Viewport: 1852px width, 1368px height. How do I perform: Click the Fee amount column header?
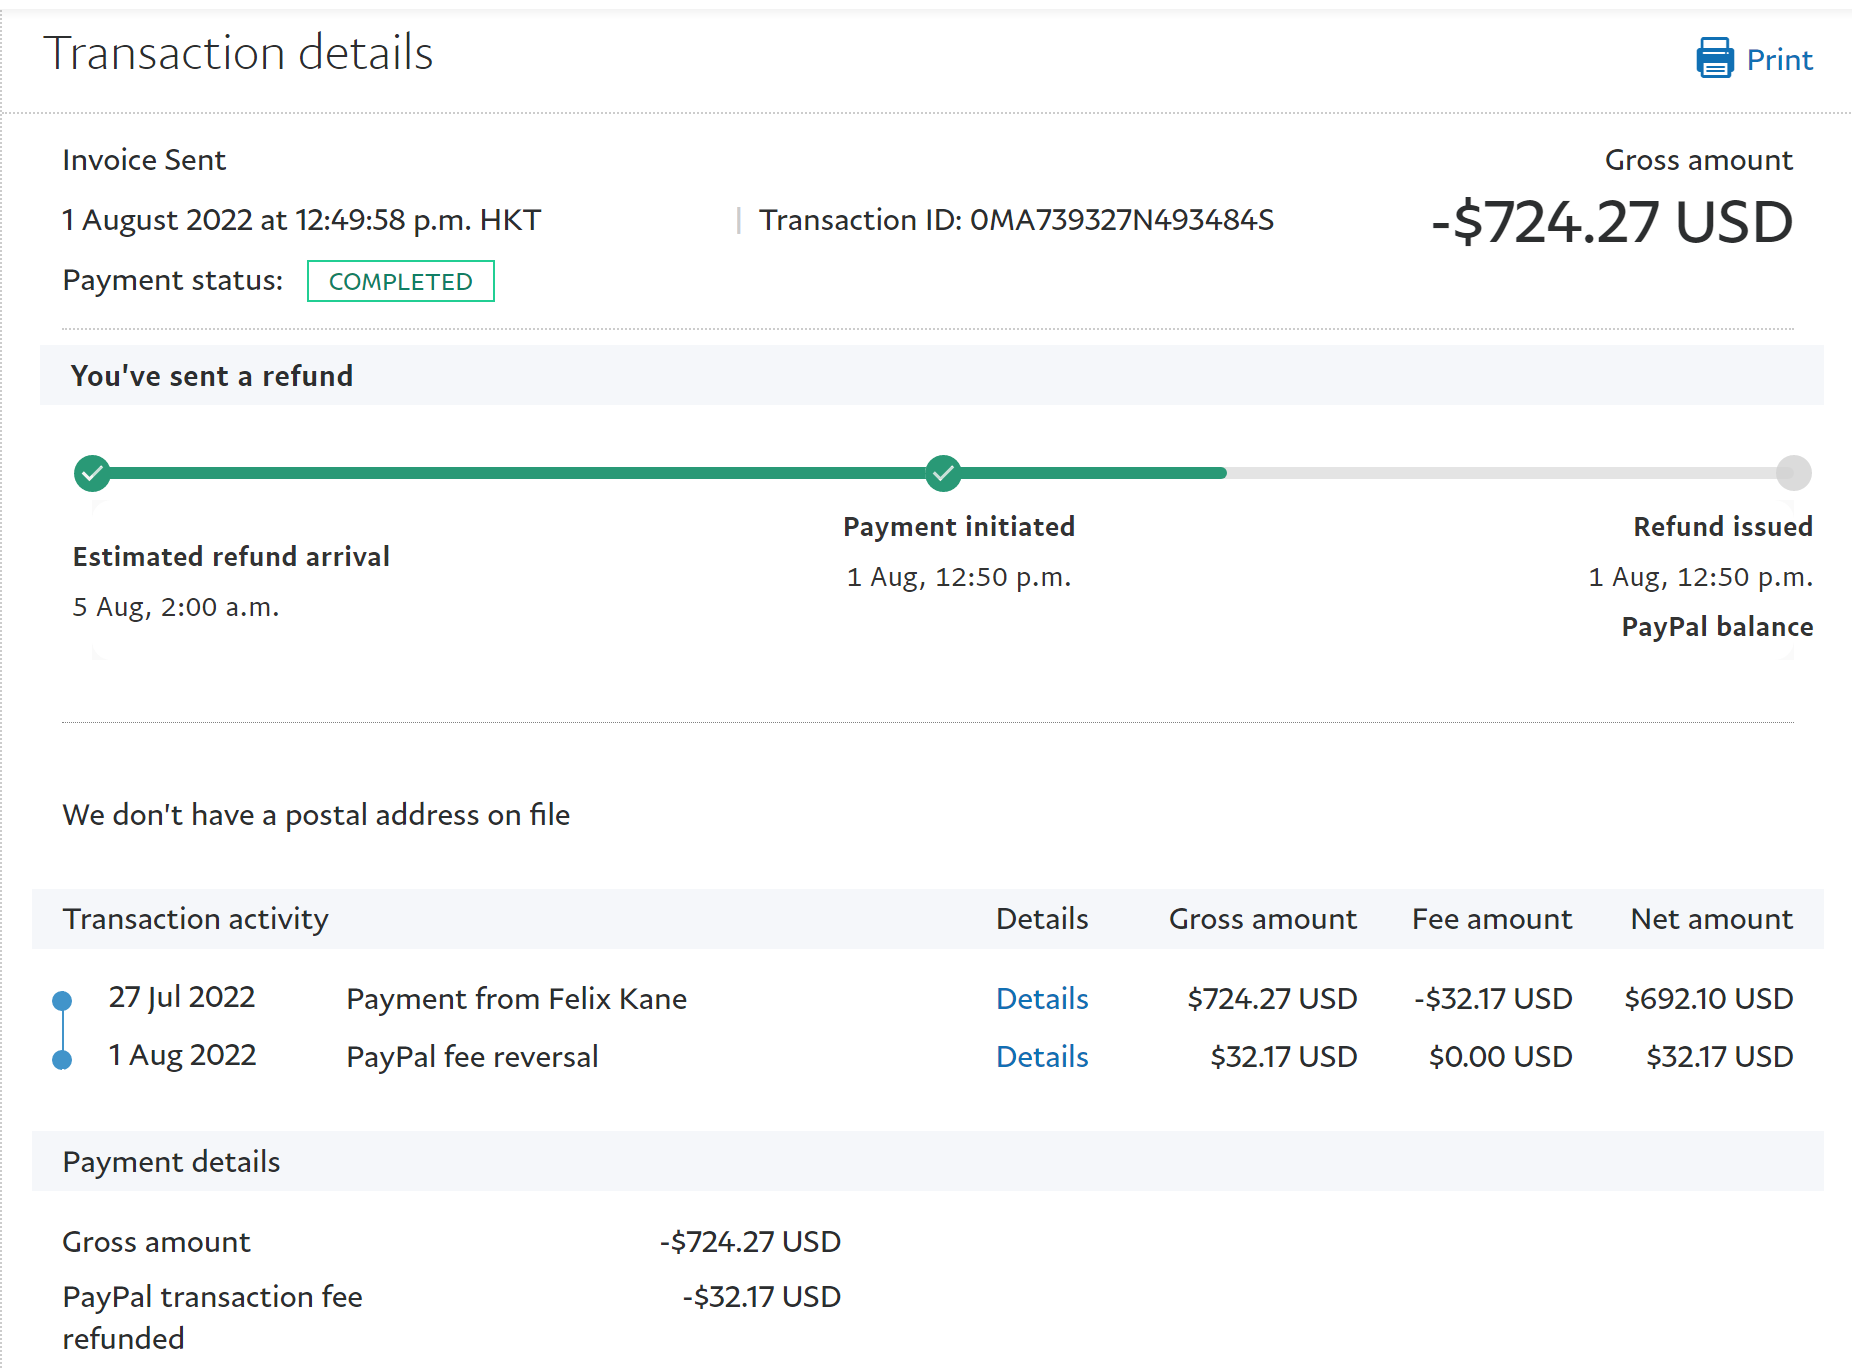tap(1491, 919)
